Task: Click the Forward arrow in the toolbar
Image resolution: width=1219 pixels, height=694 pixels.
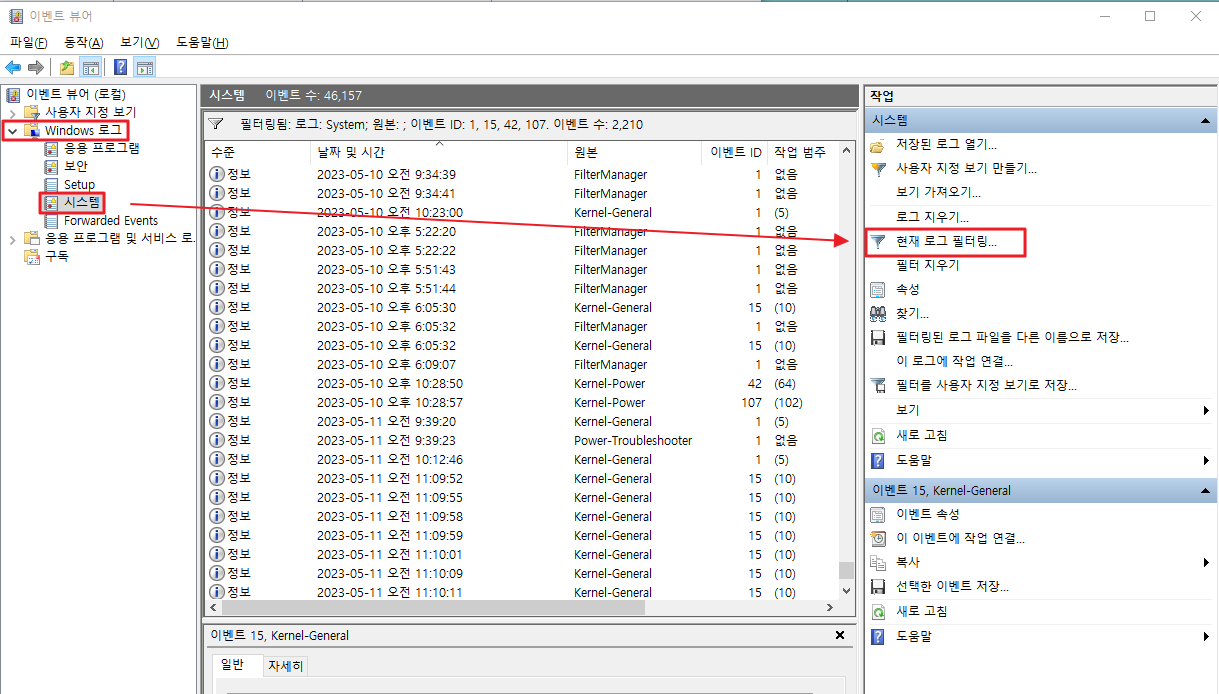Action: (36, 68)
